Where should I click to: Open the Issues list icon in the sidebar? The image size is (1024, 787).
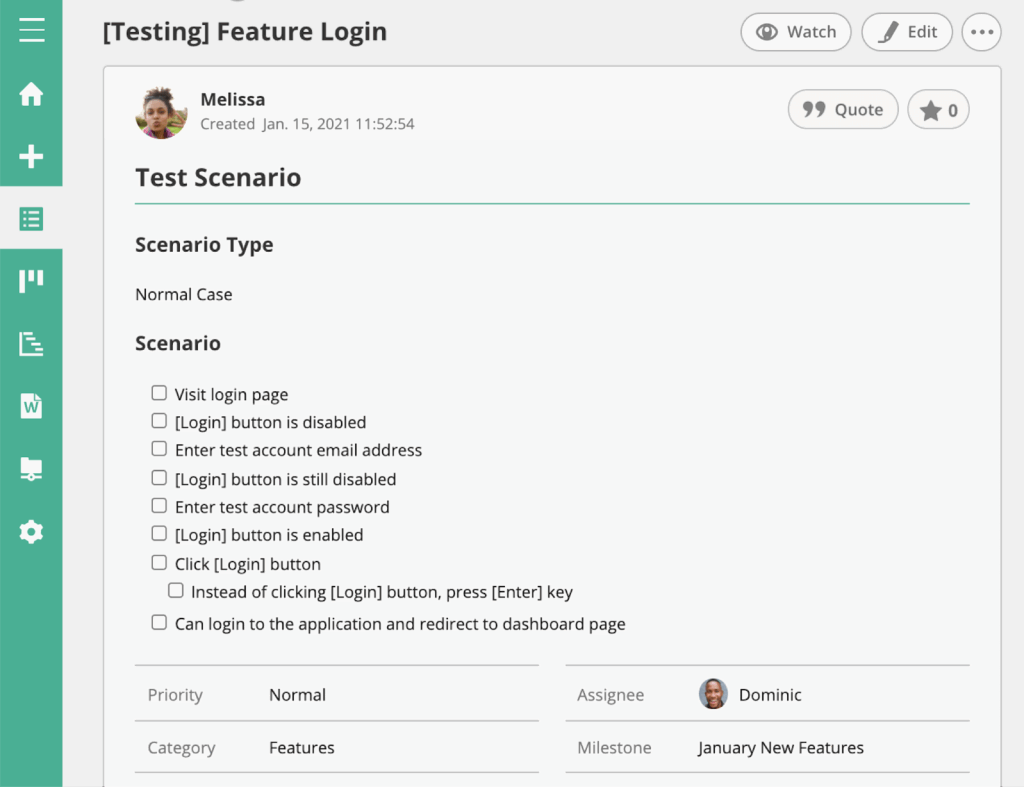pyautogui.click(x=31, y=218)
